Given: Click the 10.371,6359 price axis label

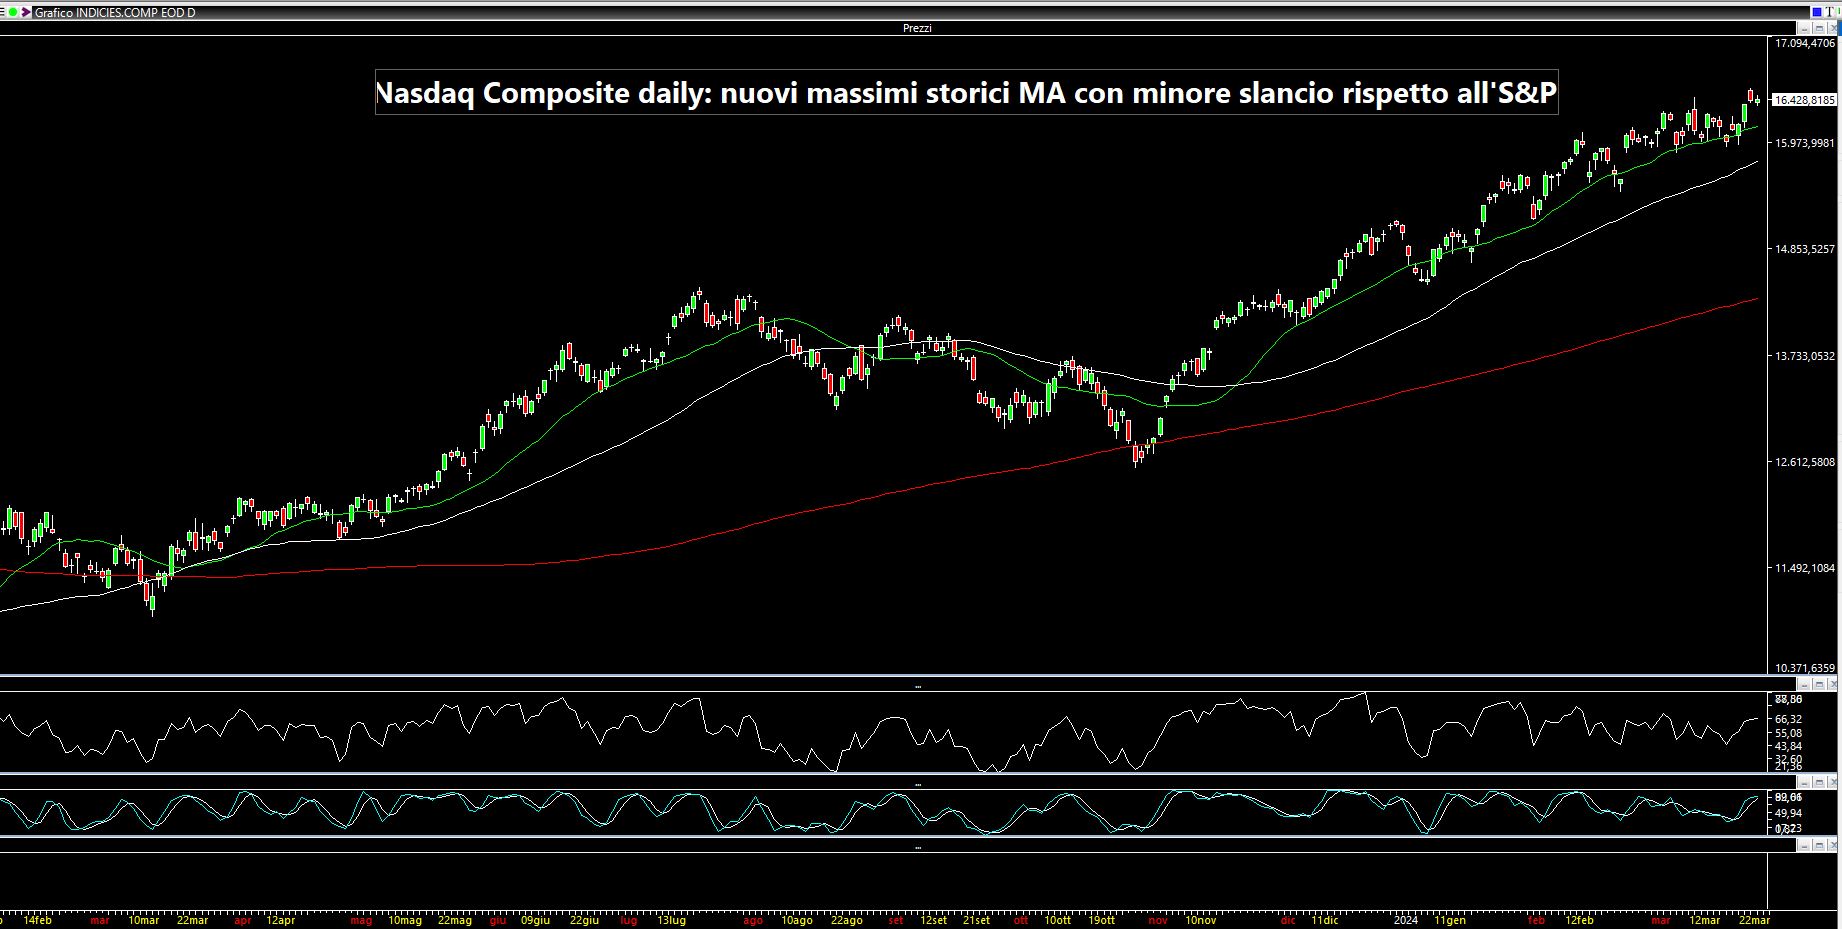Looking at the screenshot, I should [1805, 668].
